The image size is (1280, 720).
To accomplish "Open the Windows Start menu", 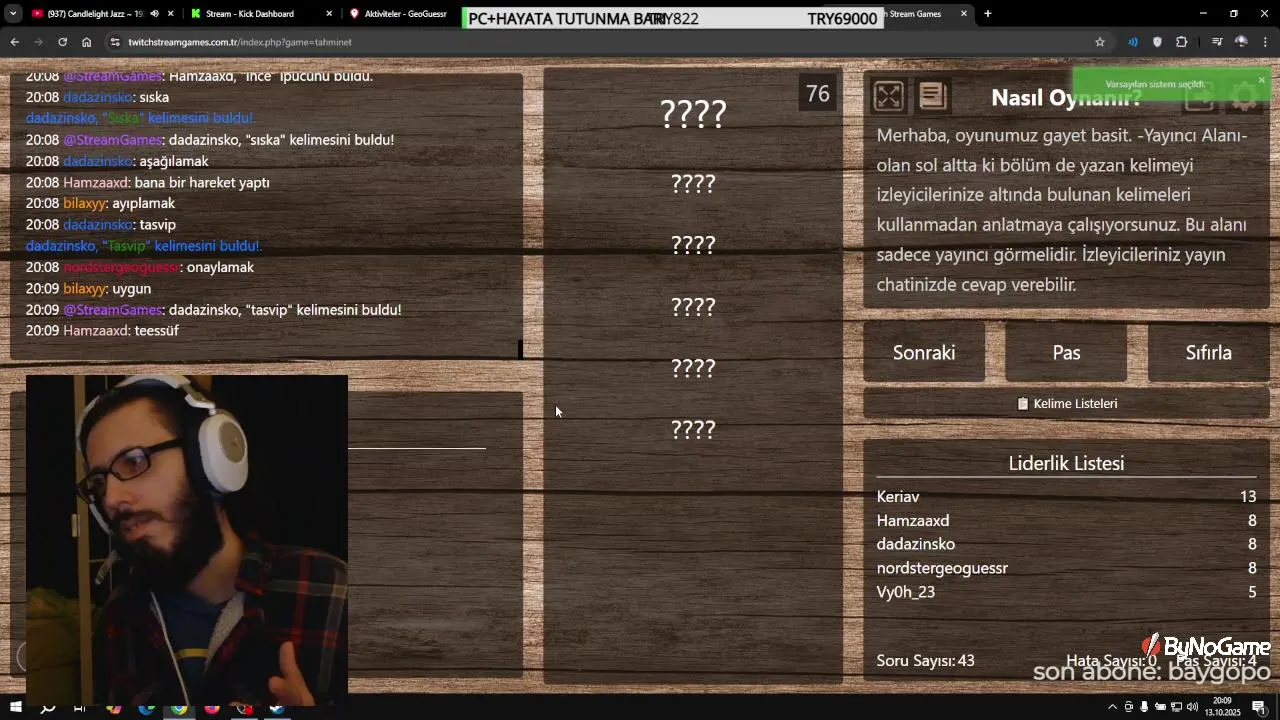I will click(x=15, y=708).
